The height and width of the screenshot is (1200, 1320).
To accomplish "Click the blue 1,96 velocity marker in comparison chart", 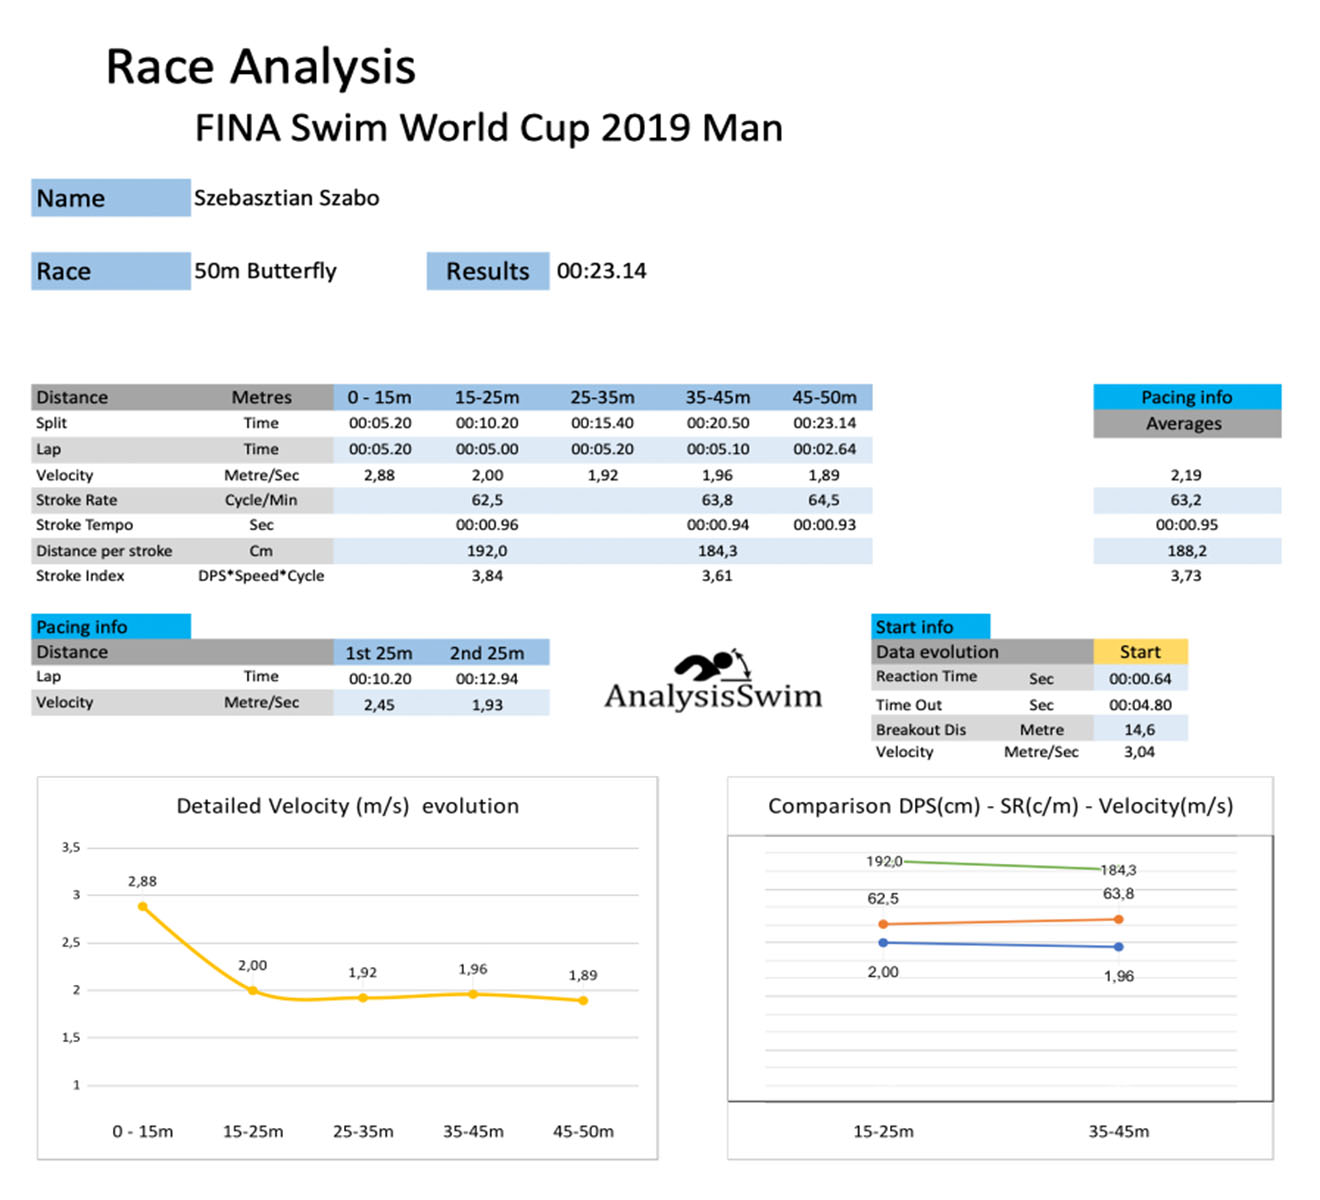I will [1118, 946].
